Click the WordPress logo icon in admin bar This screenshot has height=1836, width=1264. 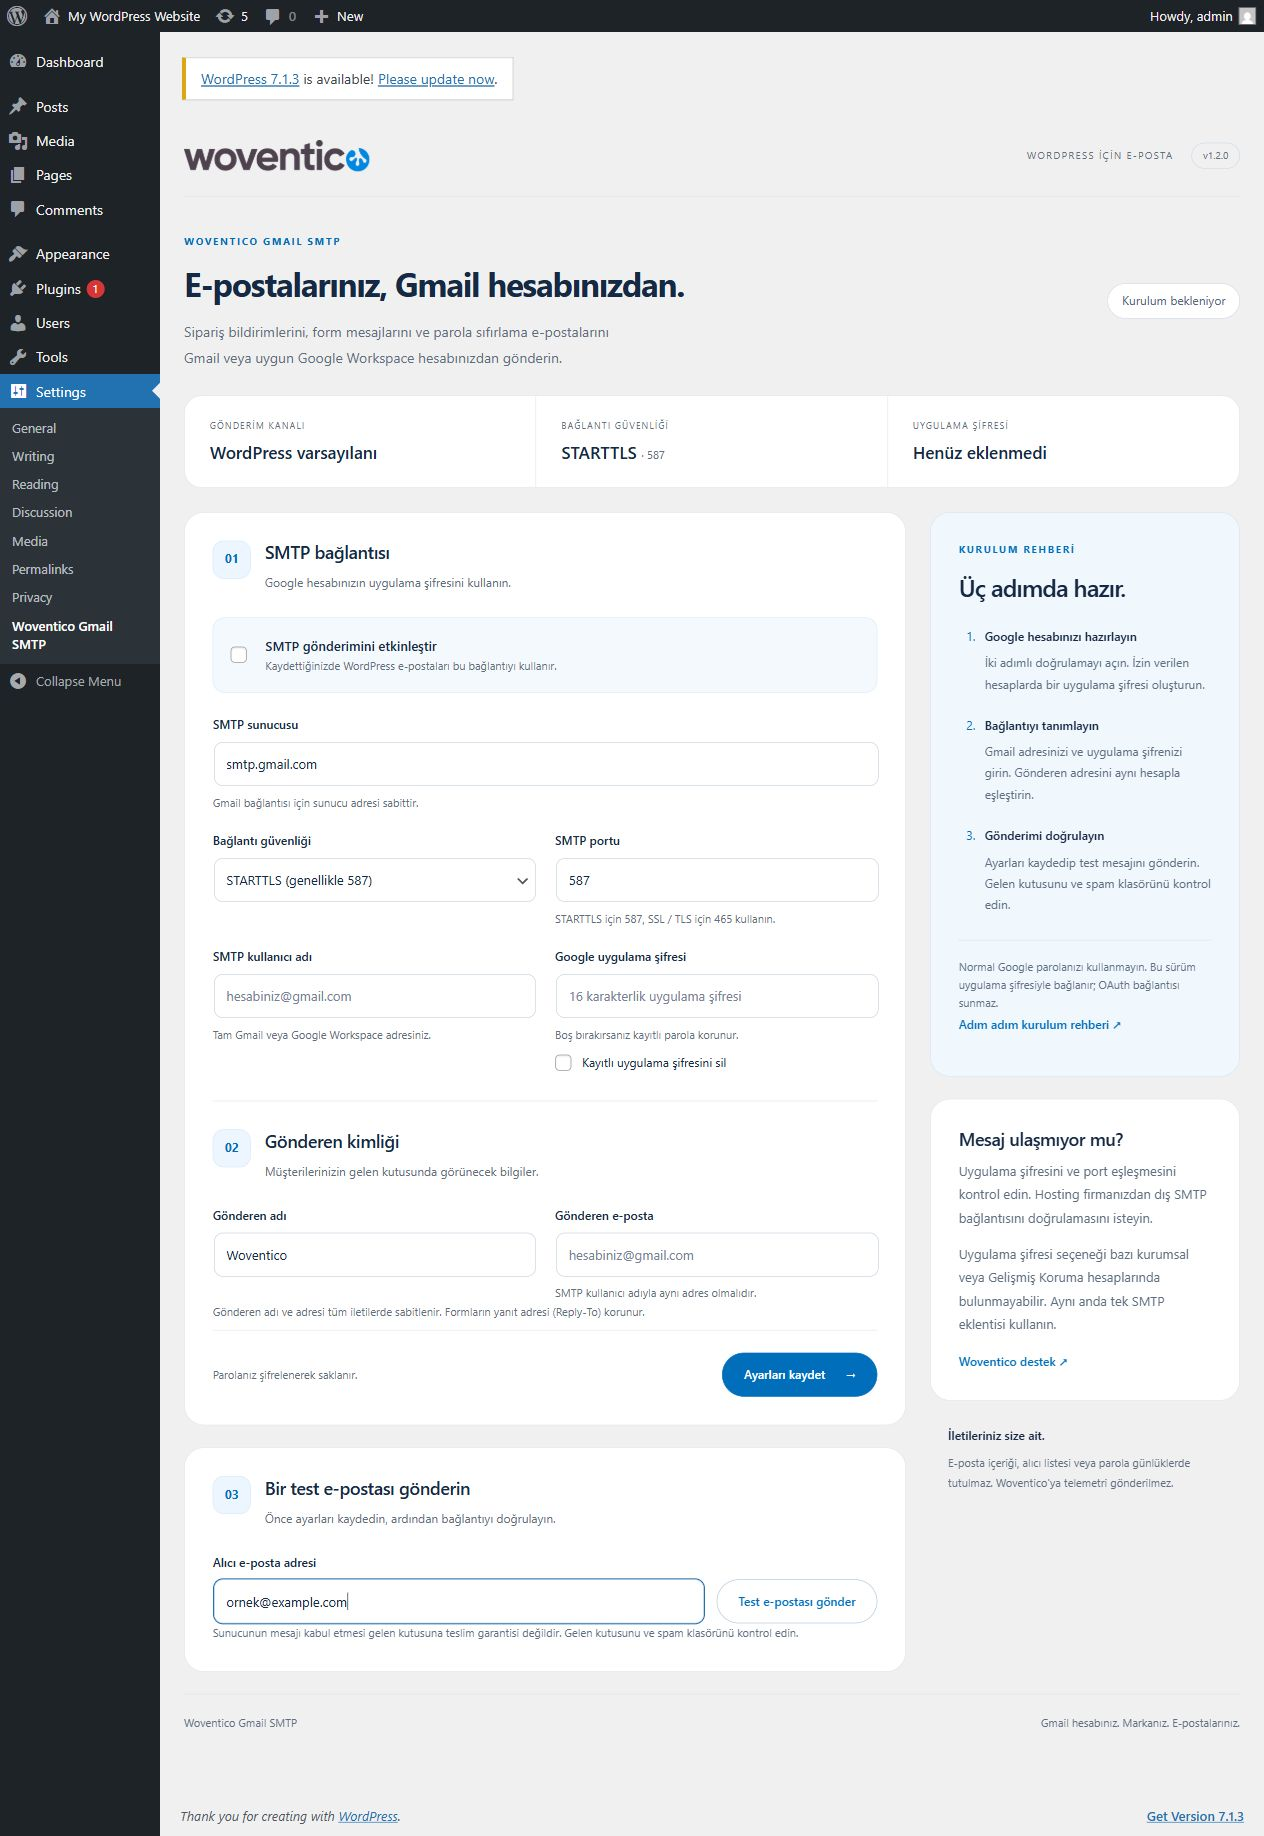tap(17, 16)
